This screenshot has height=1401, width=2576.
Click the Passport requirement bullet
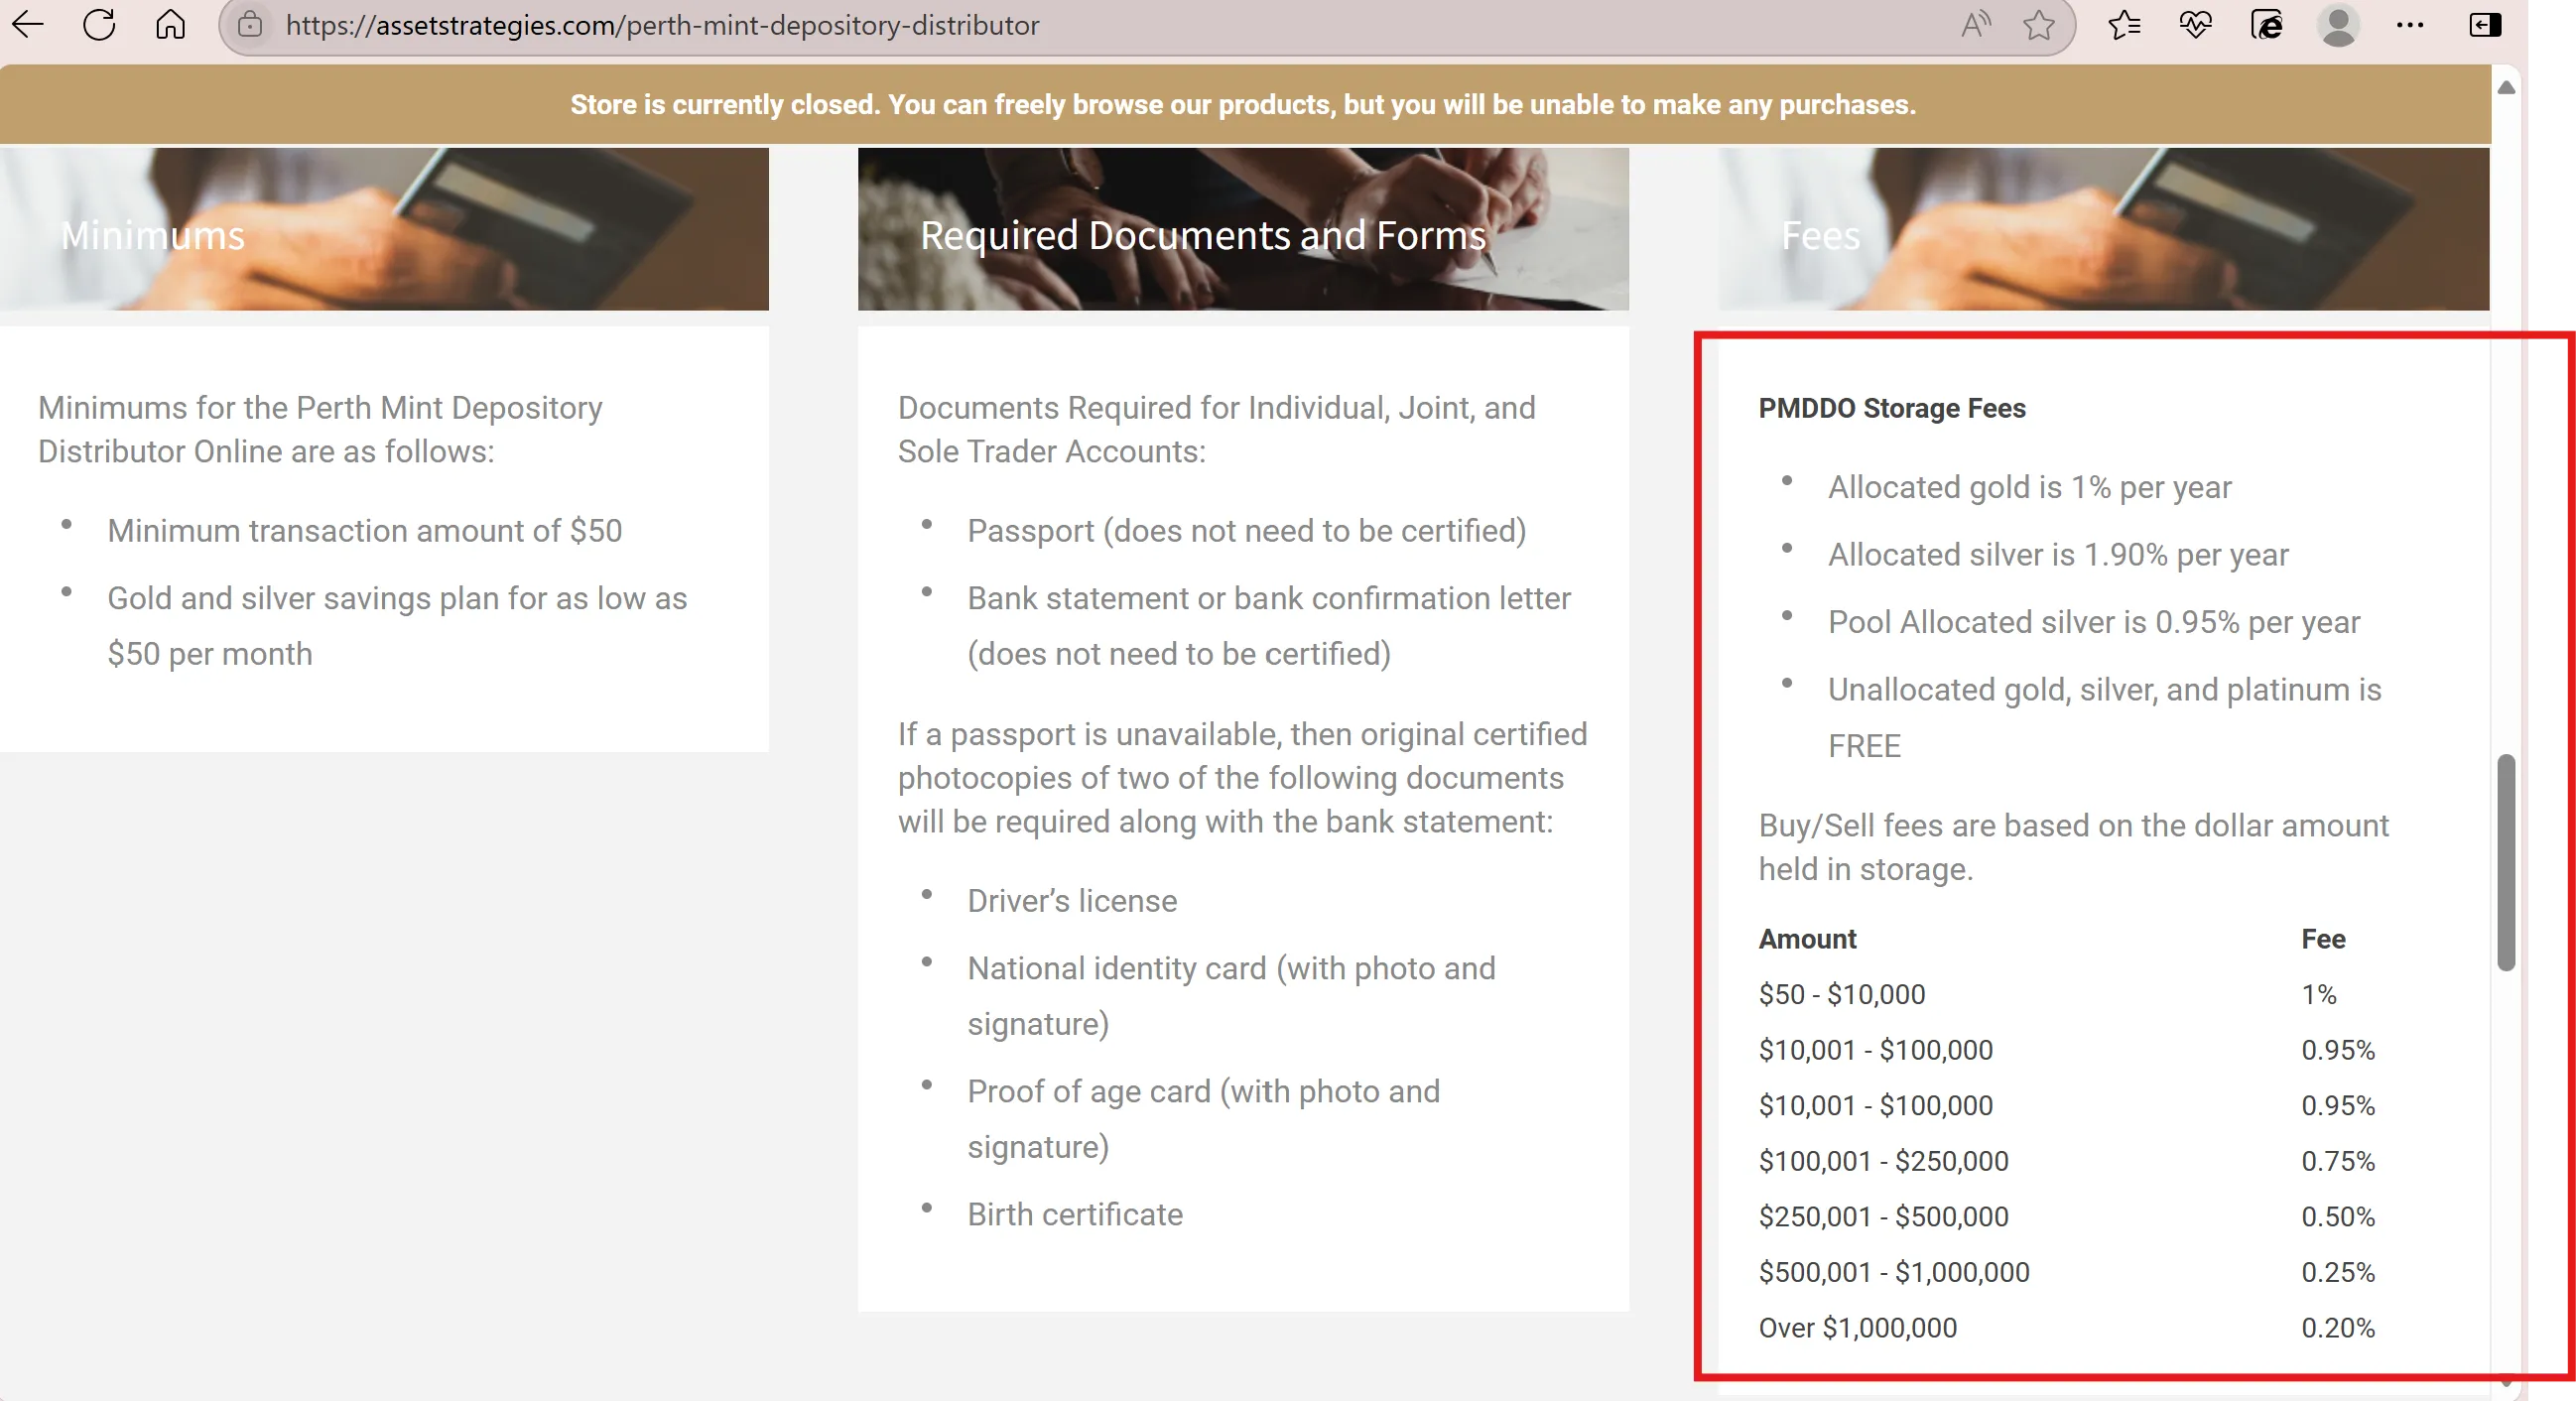click(x=1246, y=531)
